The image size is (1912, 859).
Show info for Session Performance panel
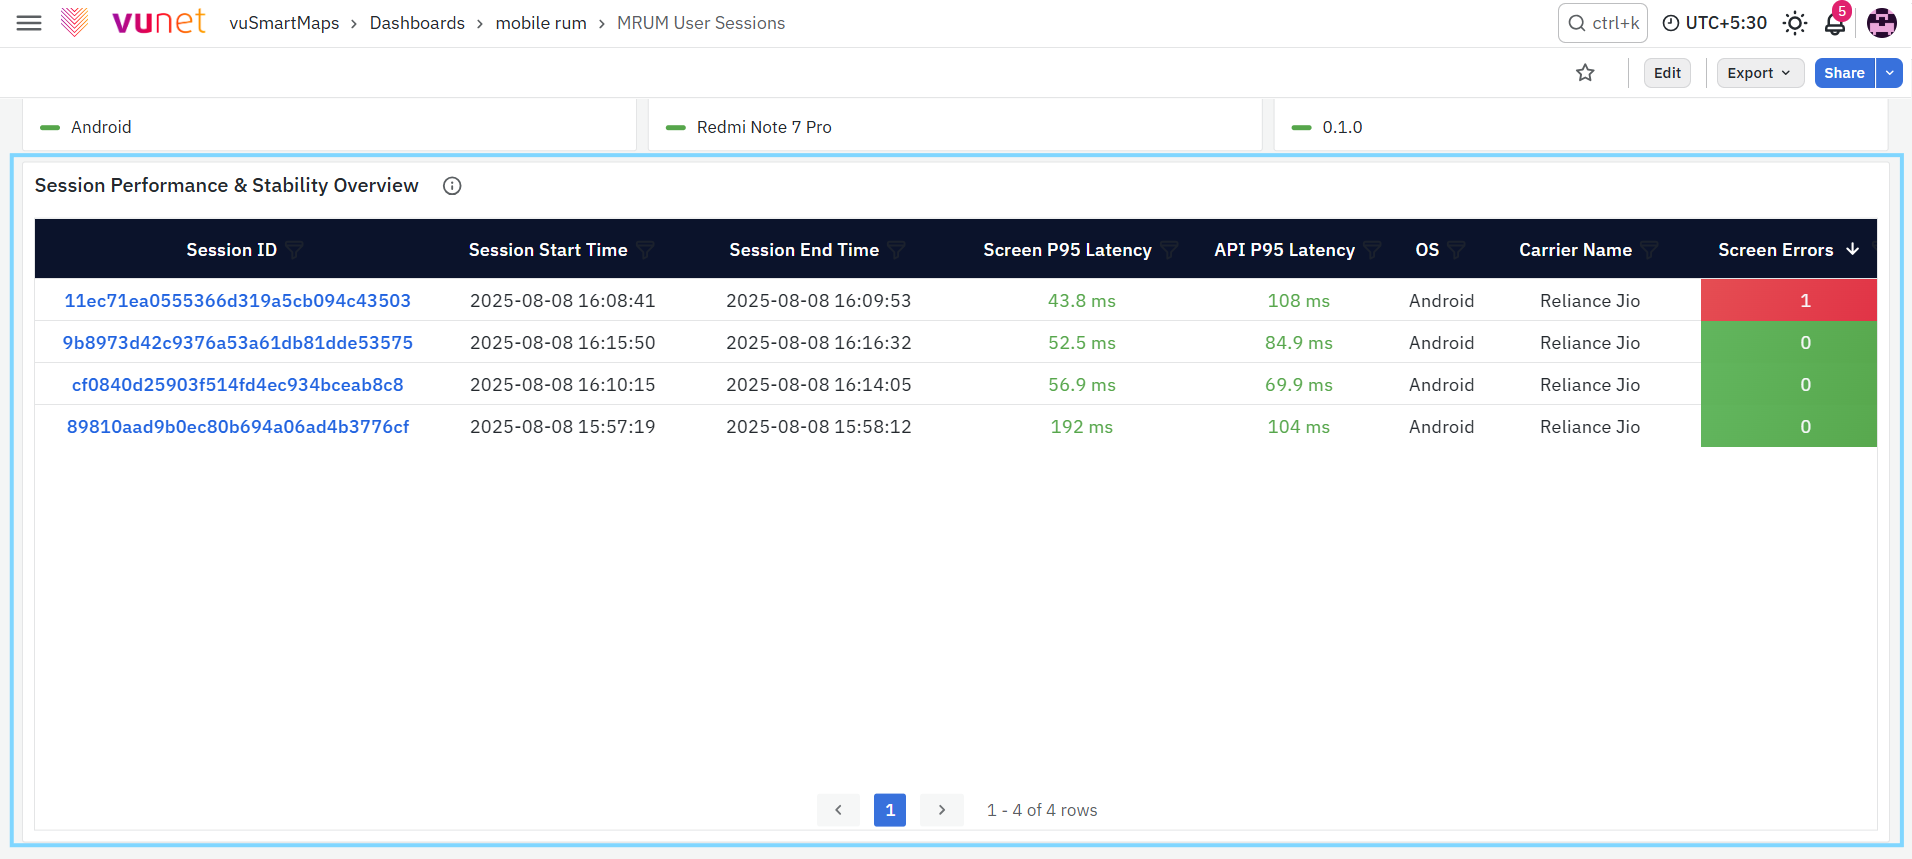pyautogui.click(x=452, y=186)
